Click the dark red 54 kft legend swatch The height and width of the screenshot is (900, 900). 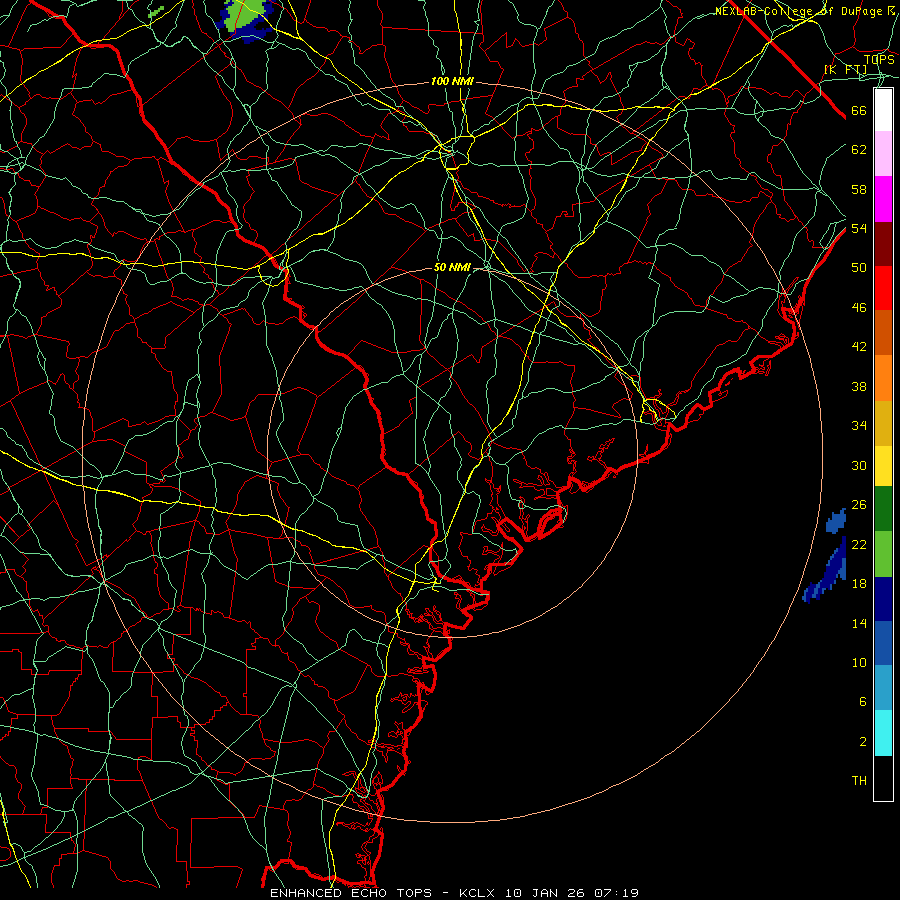click(x=883, y=243)
